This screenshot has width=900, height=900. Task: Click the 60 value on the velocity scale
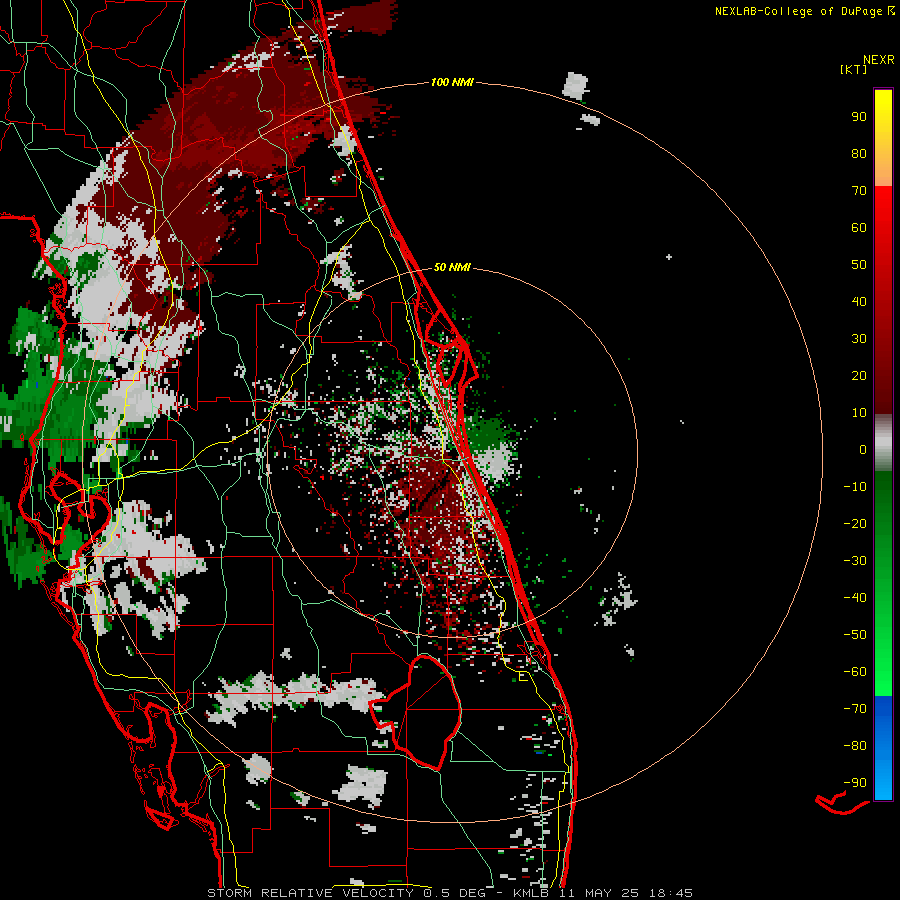(859, 227)
